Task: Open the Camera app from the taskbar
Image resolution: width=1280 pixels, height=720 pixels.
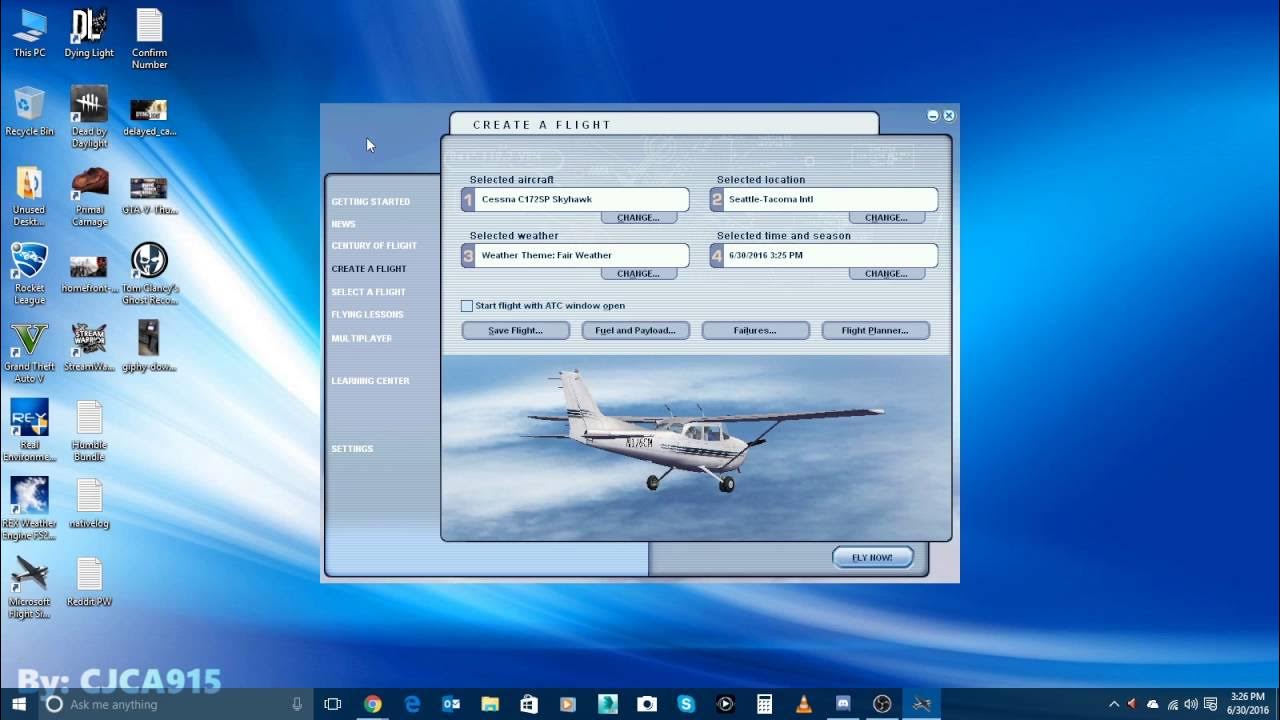Action: coord(647,704)
